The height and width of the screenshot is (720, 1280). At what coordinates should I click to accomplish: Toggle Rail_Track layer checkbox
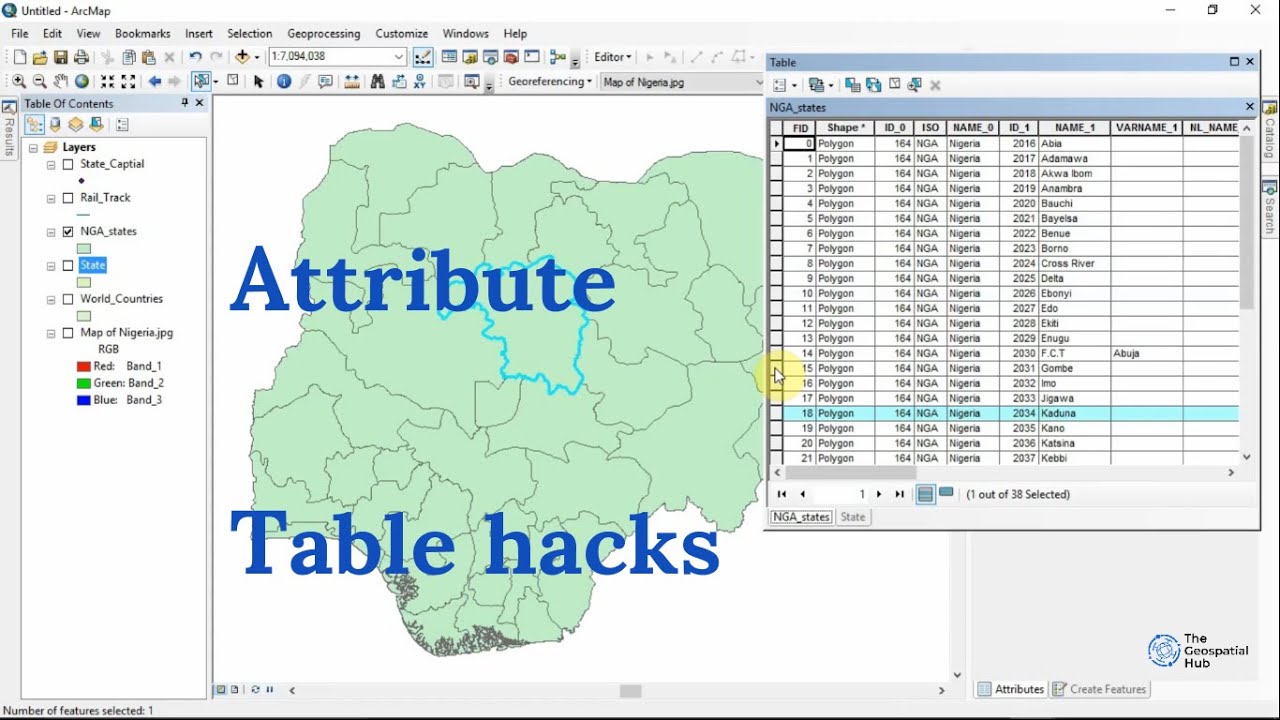[68, 198]
